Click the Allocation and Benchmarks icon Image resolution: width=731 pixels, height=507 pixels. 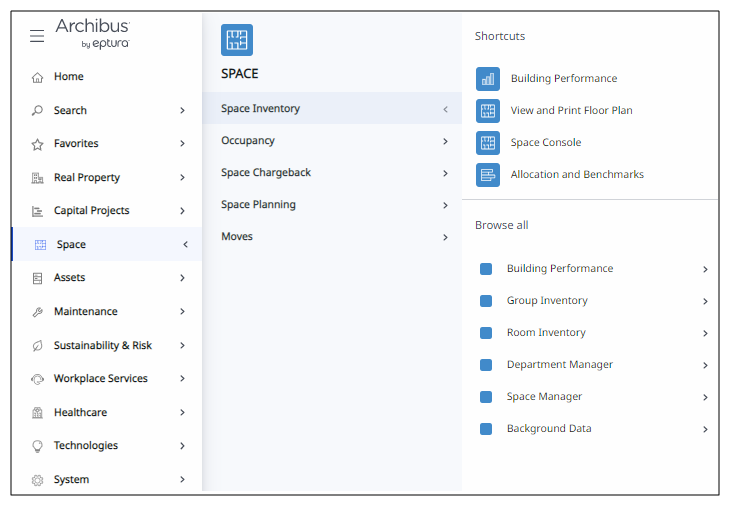pyautogui.click(x=488, y=175)
